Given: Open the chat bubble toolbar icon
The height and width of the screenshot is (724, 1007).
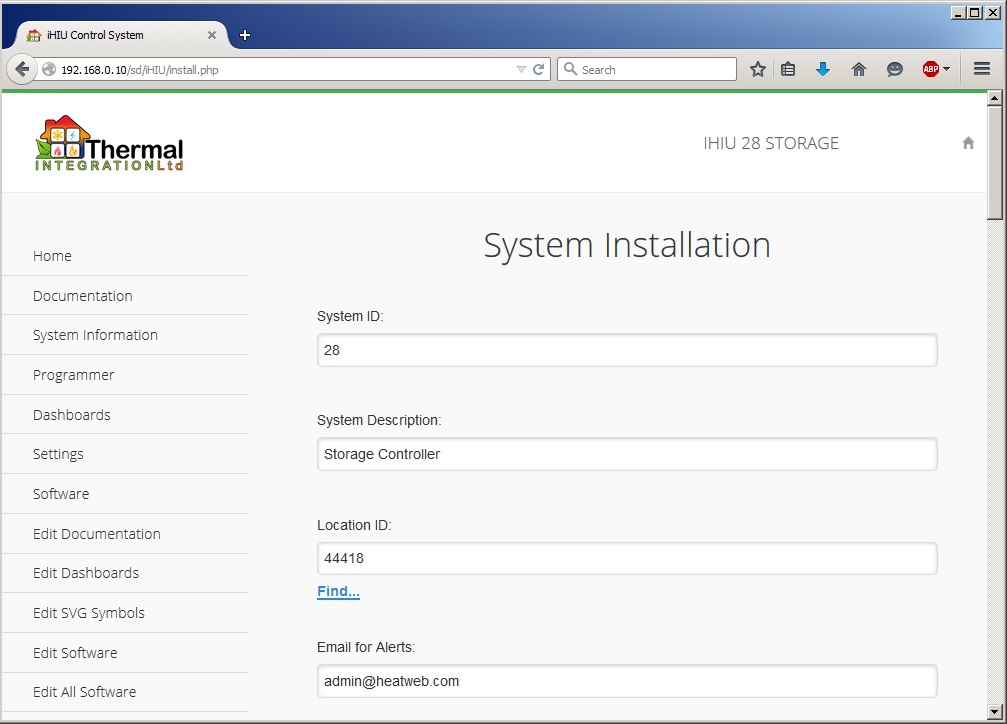Looking at the screenshot, I should (895, 69).
